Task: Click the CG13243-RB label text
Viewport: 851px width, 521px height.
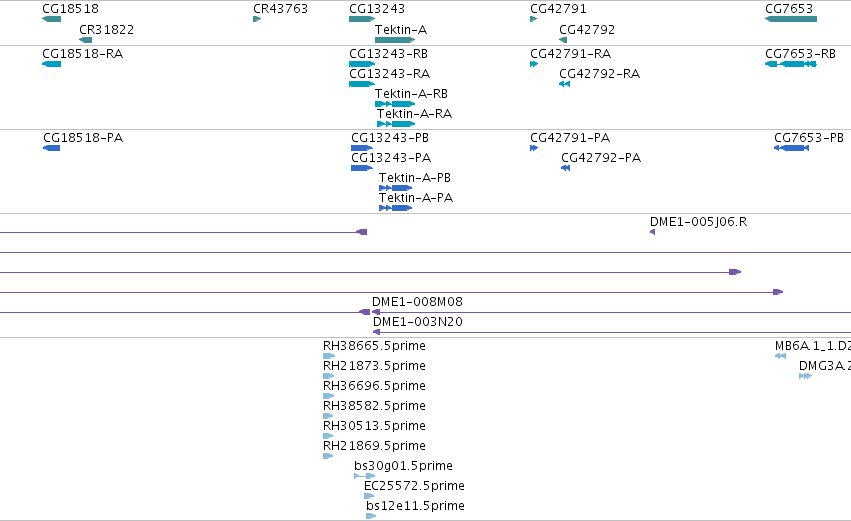Action: (389, 54)
